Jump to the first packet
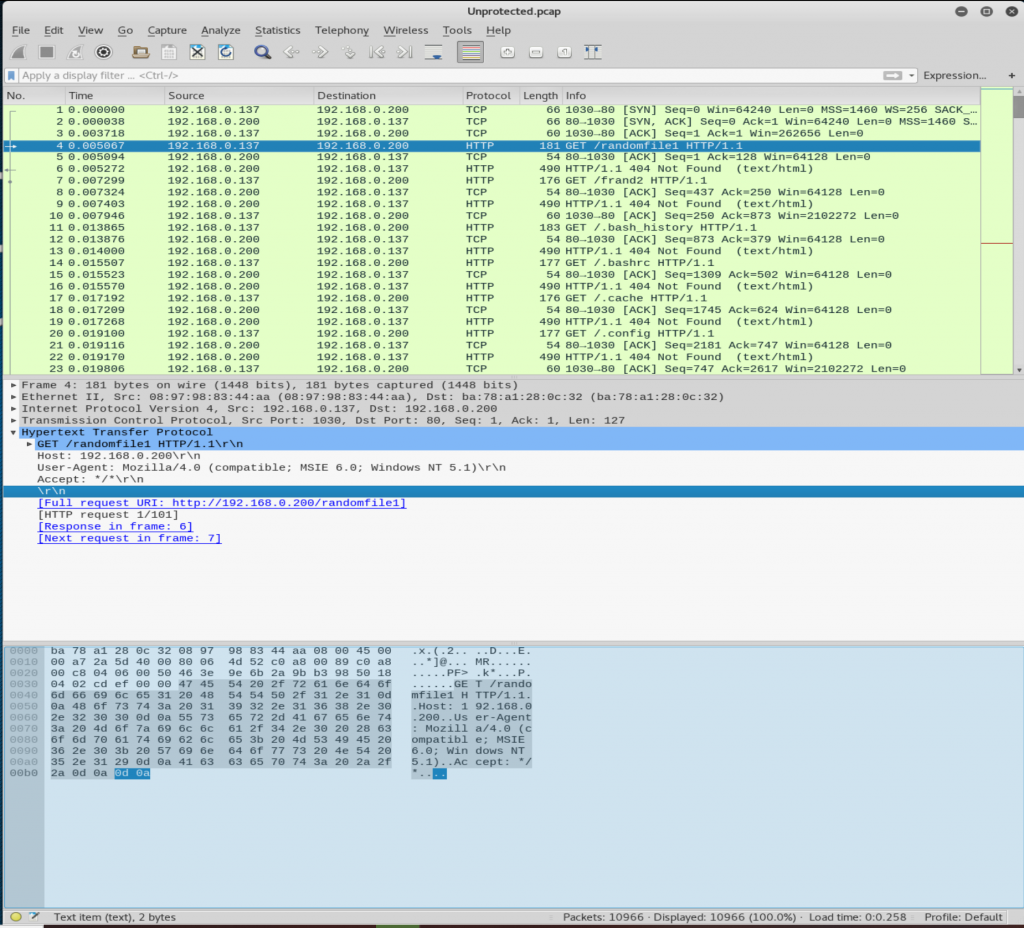 coord(377,52)
